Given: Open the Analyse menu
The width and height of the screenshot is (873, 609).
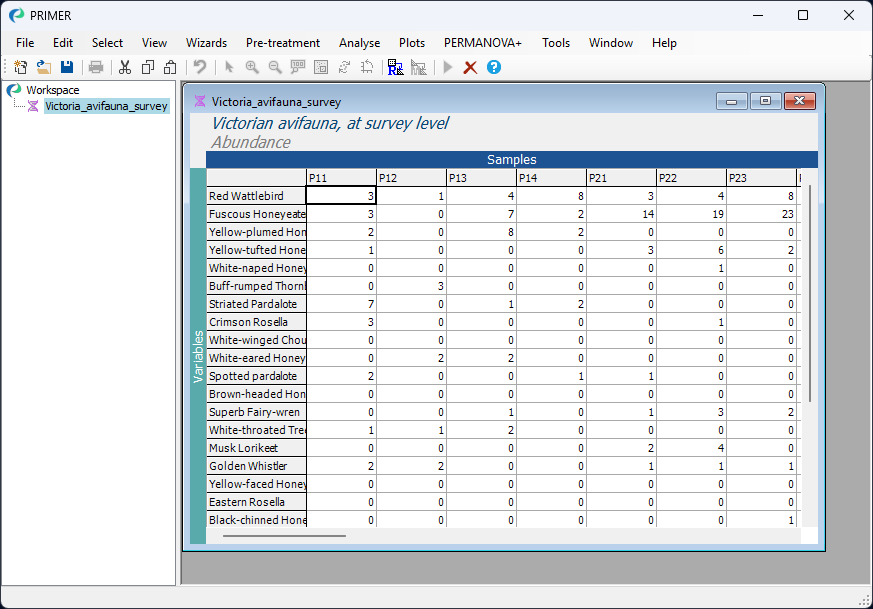Looking at the screenshot, I should point(359,43).
